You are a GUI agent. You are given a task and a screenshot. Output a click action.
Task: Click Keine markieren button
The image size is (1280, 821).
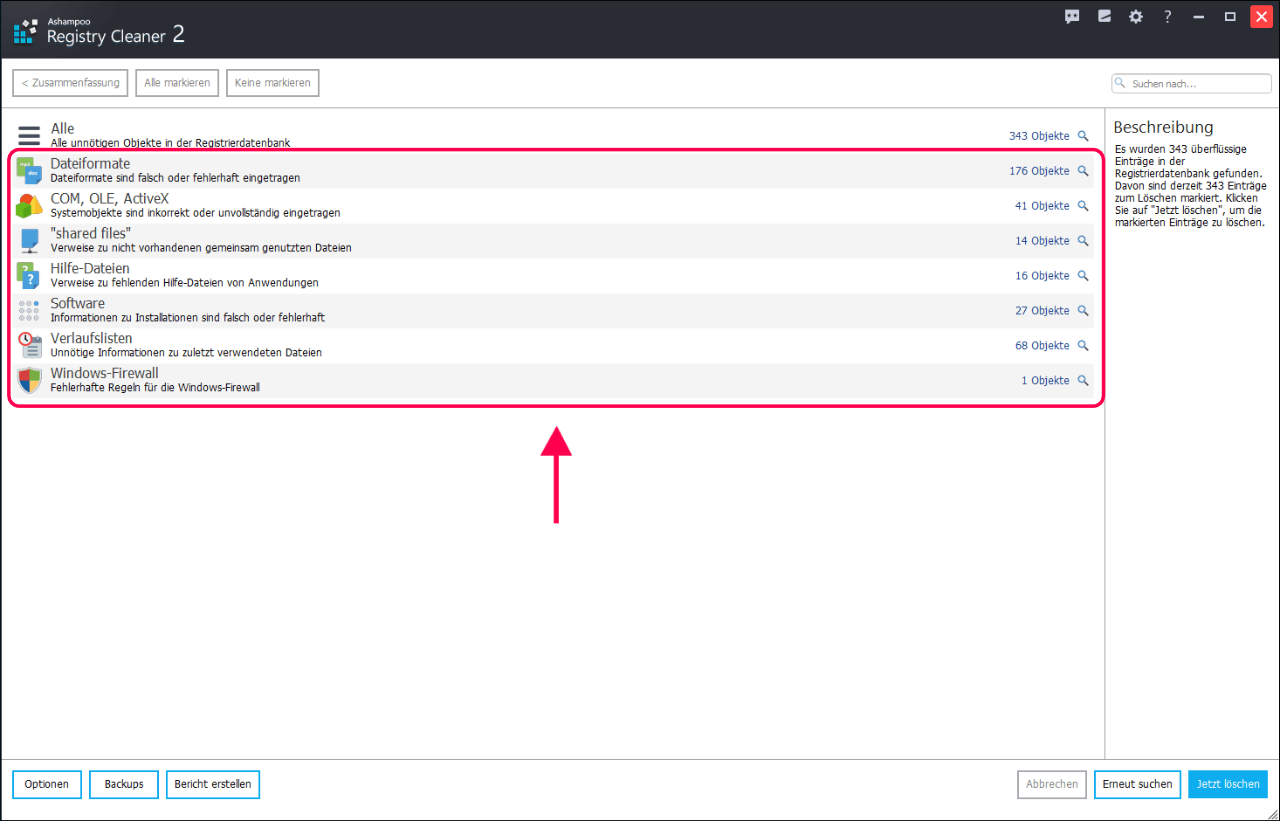(x=272, y=83)
